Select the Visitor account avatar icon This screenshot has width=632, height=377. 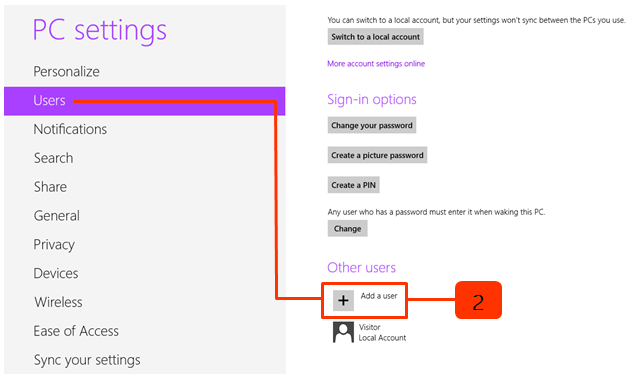tap(343, 332)
